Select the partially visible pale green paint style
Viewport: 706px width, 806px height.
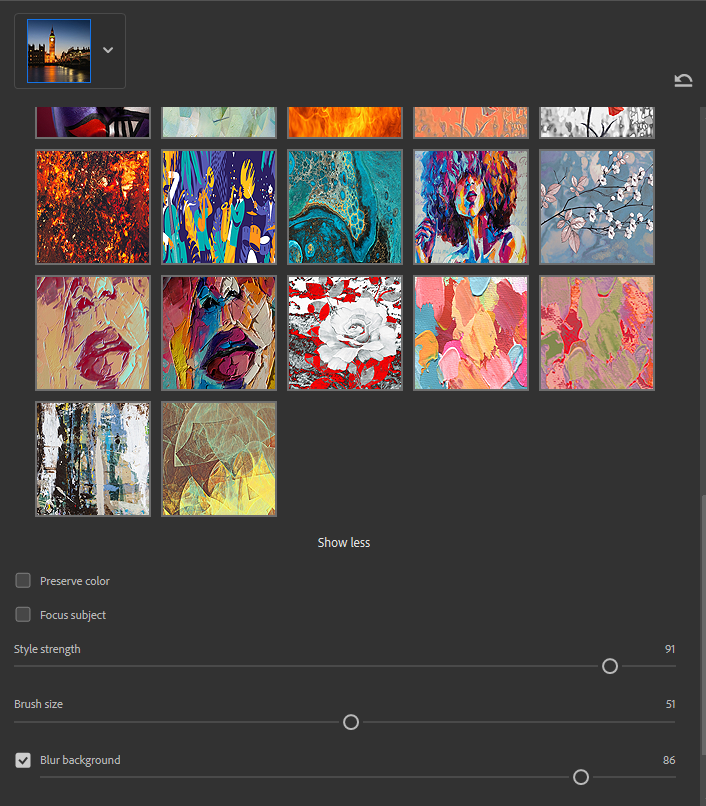tap(219, 122)
